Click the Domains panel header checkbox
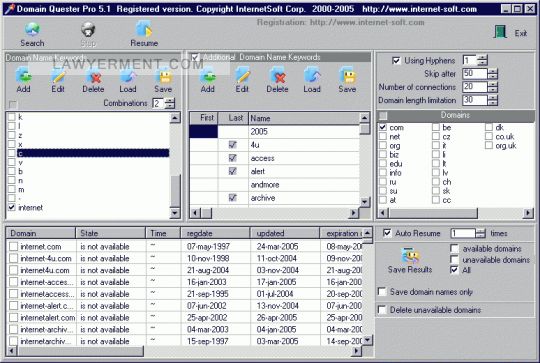 (383, 115)
